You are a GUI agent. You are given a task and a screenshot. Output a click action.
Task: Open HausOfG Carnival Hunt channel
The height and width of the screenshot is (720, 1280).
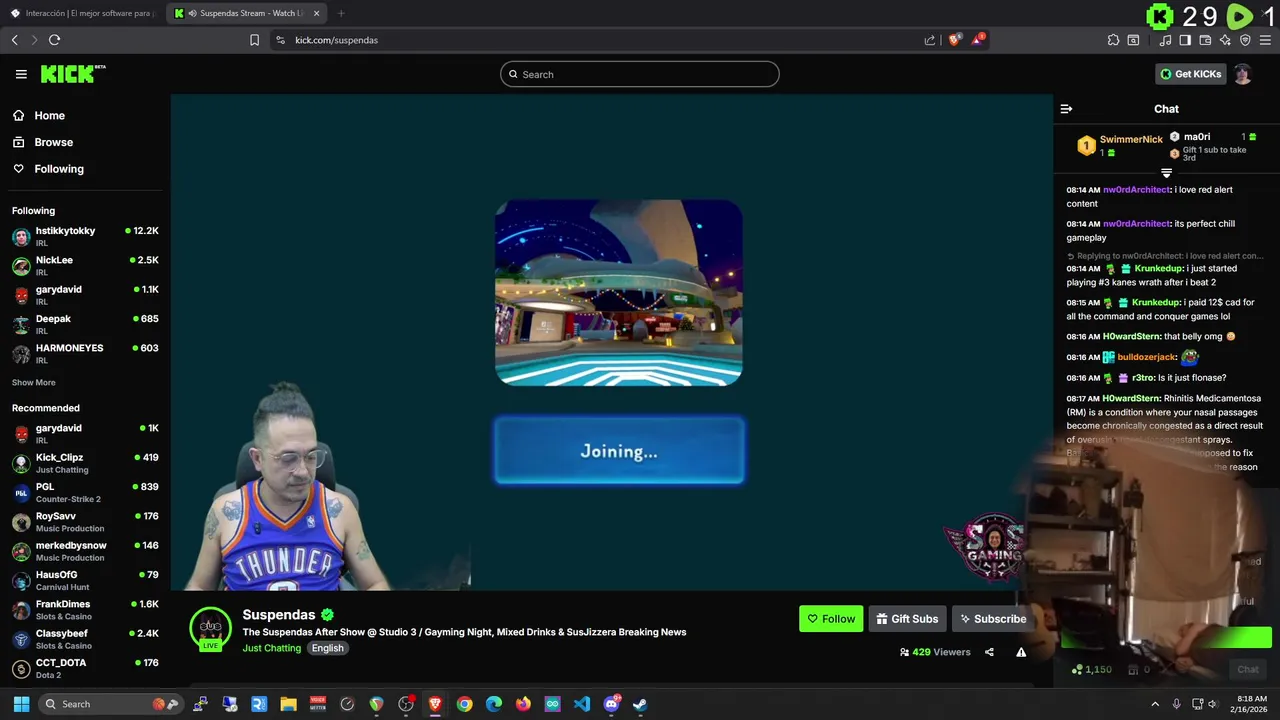click(x=85, y=580)
